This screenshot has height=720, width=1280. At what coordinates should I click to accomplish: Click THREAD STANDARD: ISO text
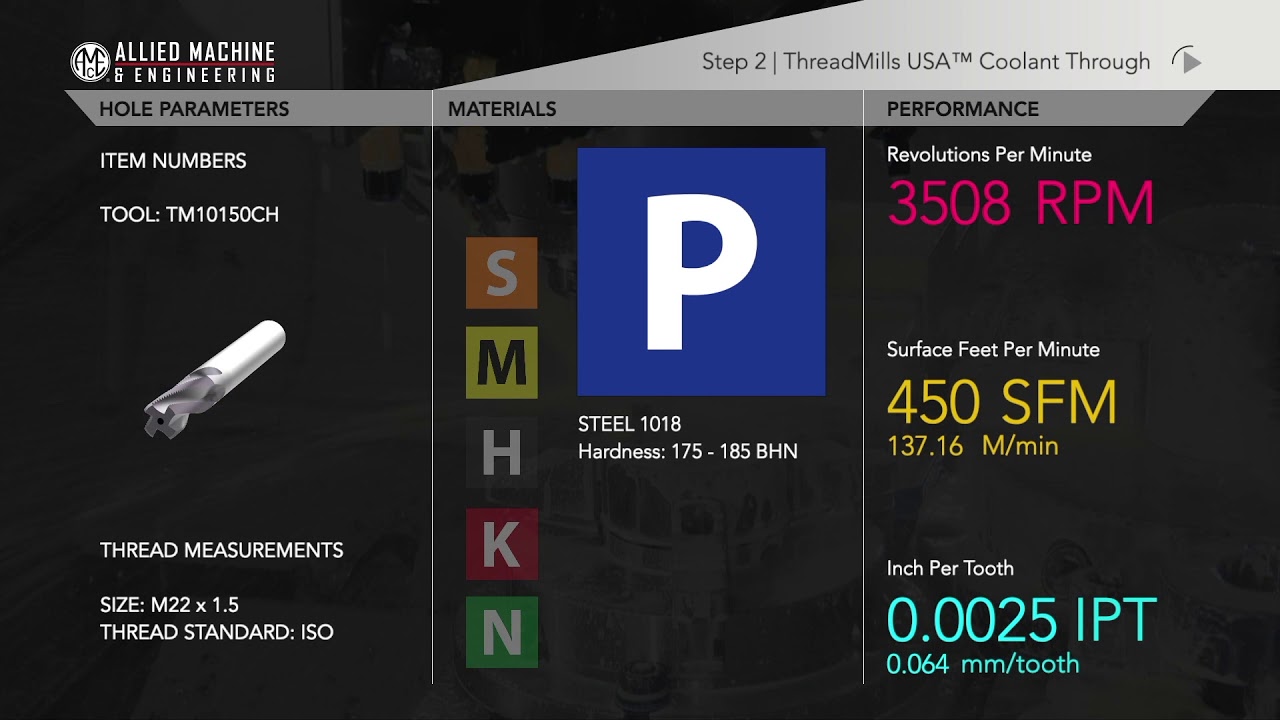click(217, 633)
